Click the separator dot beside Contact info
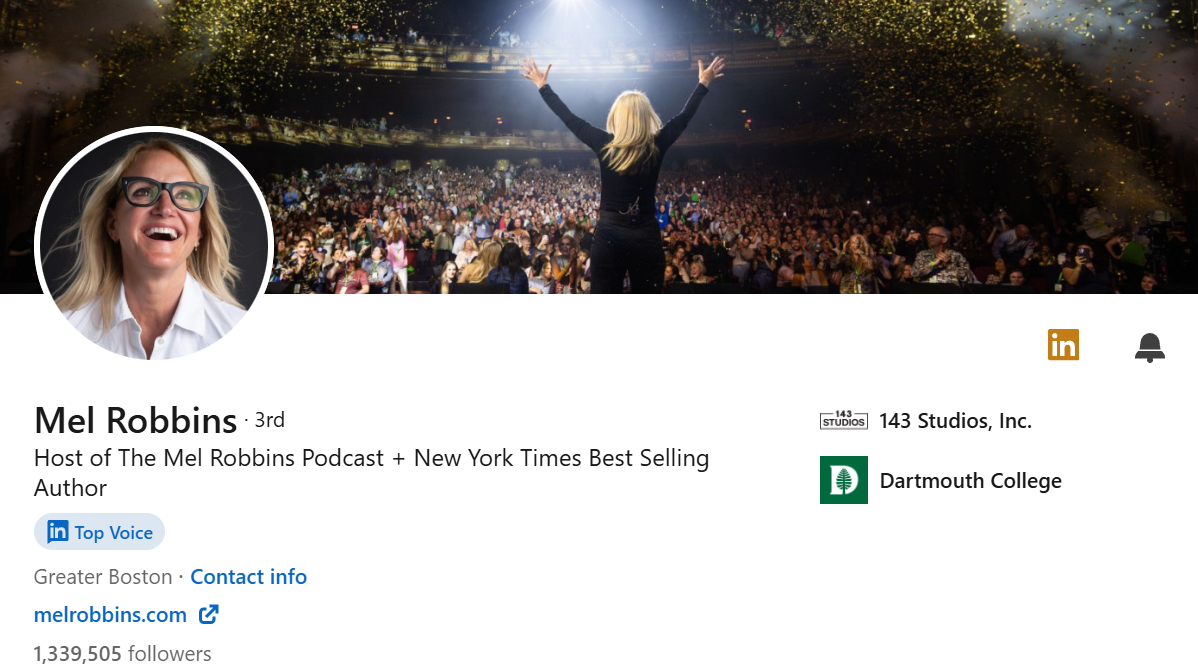The image size is (1198, 672). click(180, 577)
